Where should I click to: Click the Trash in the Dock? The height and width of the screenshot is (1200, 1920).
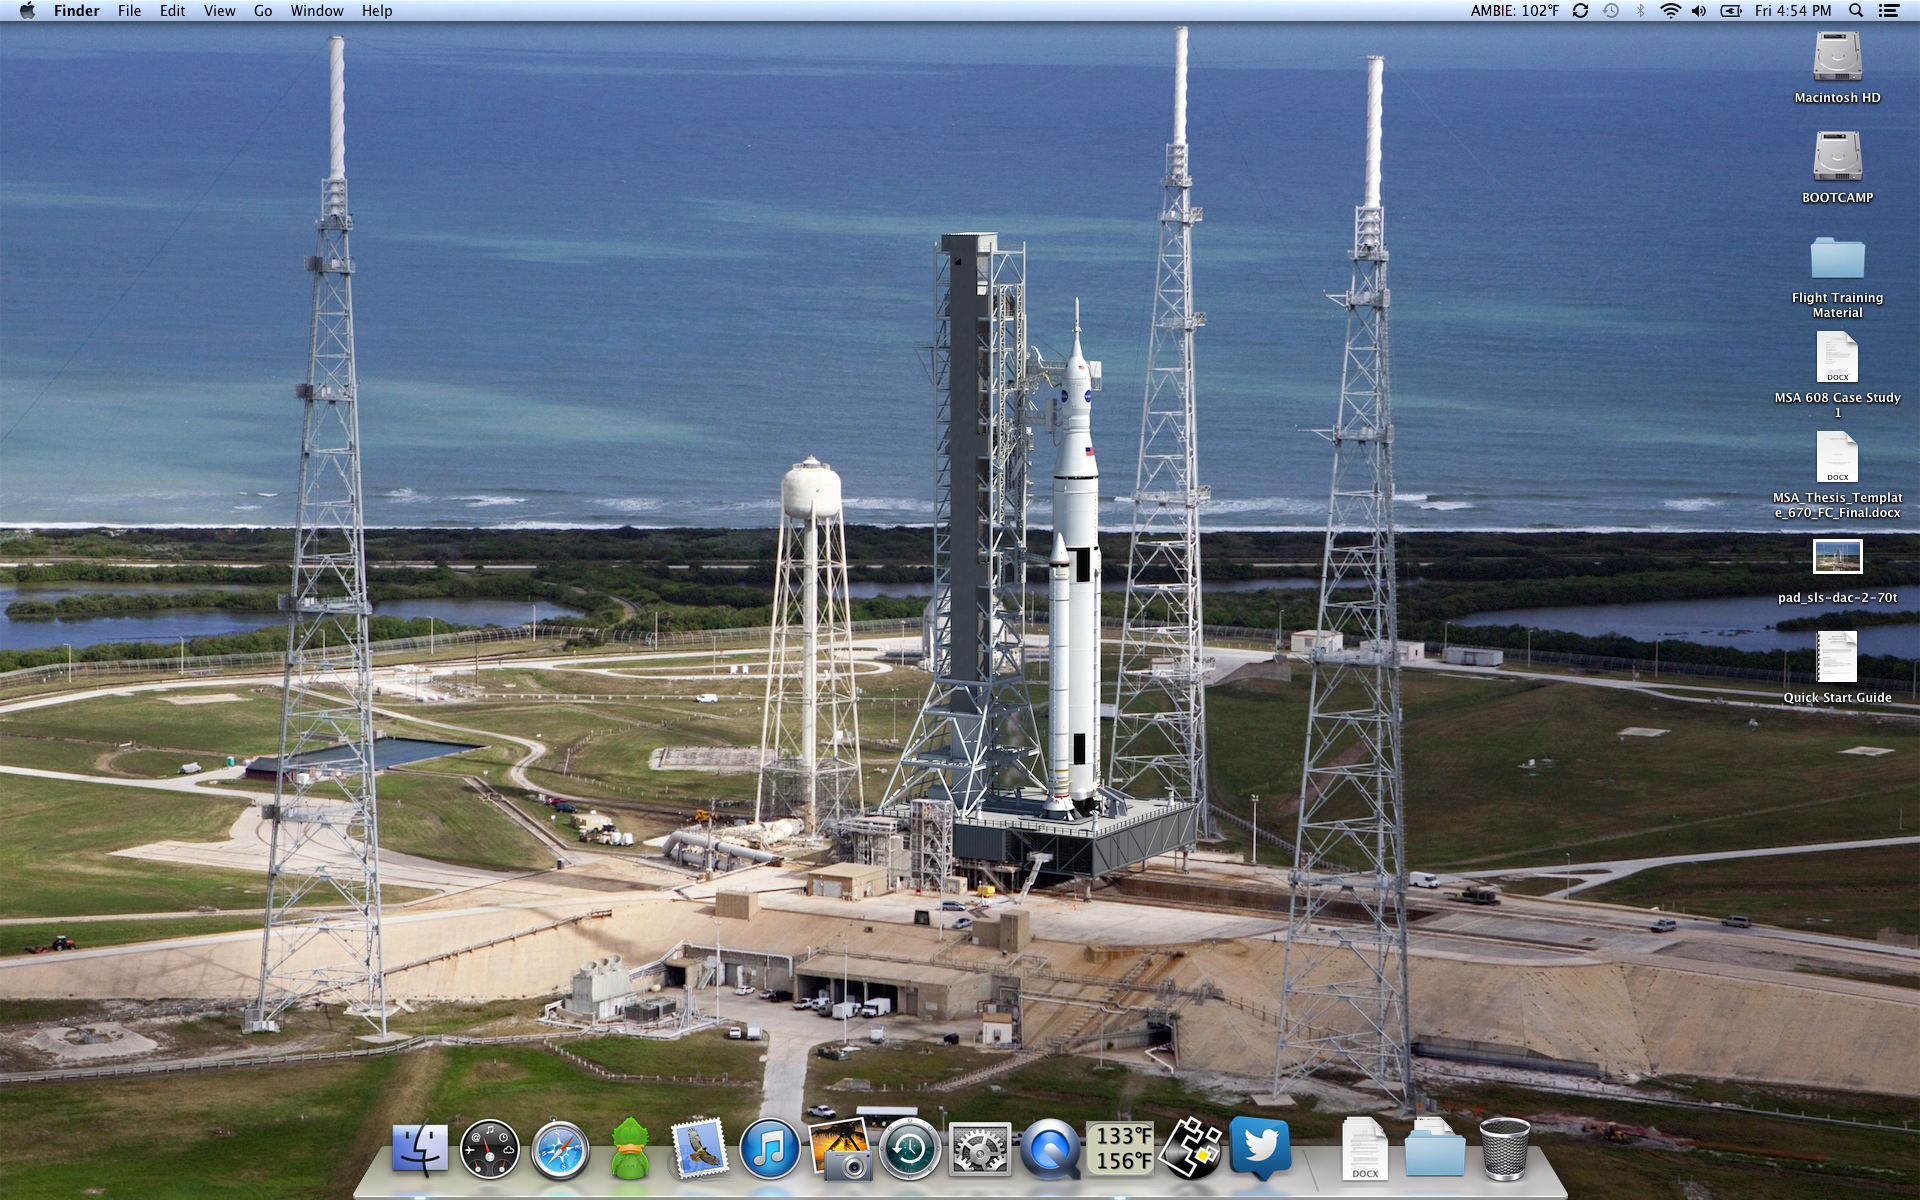pos(1504,1150)
